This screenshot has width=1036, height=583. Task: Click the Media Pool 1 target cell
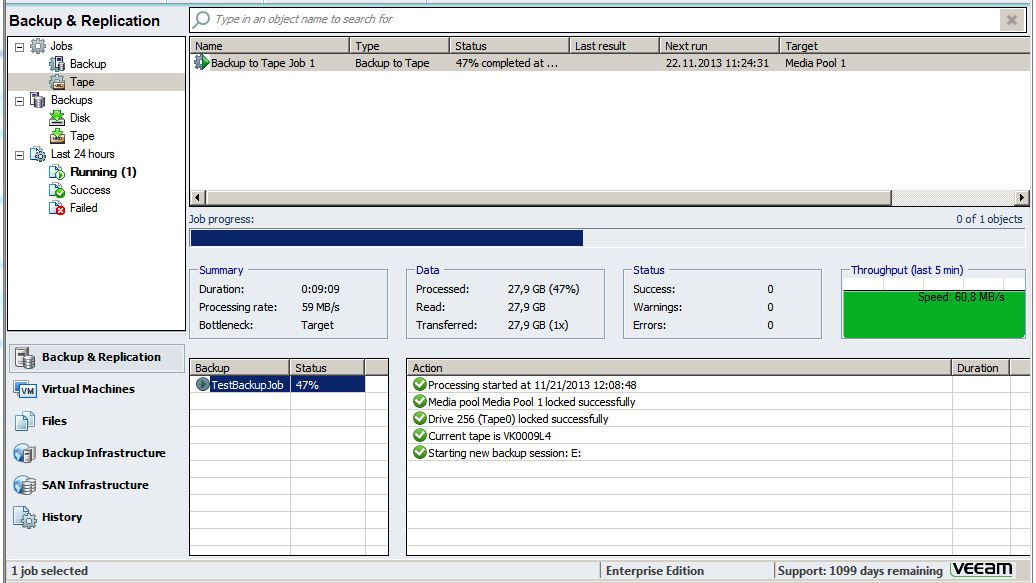click(x=815, y=63)
